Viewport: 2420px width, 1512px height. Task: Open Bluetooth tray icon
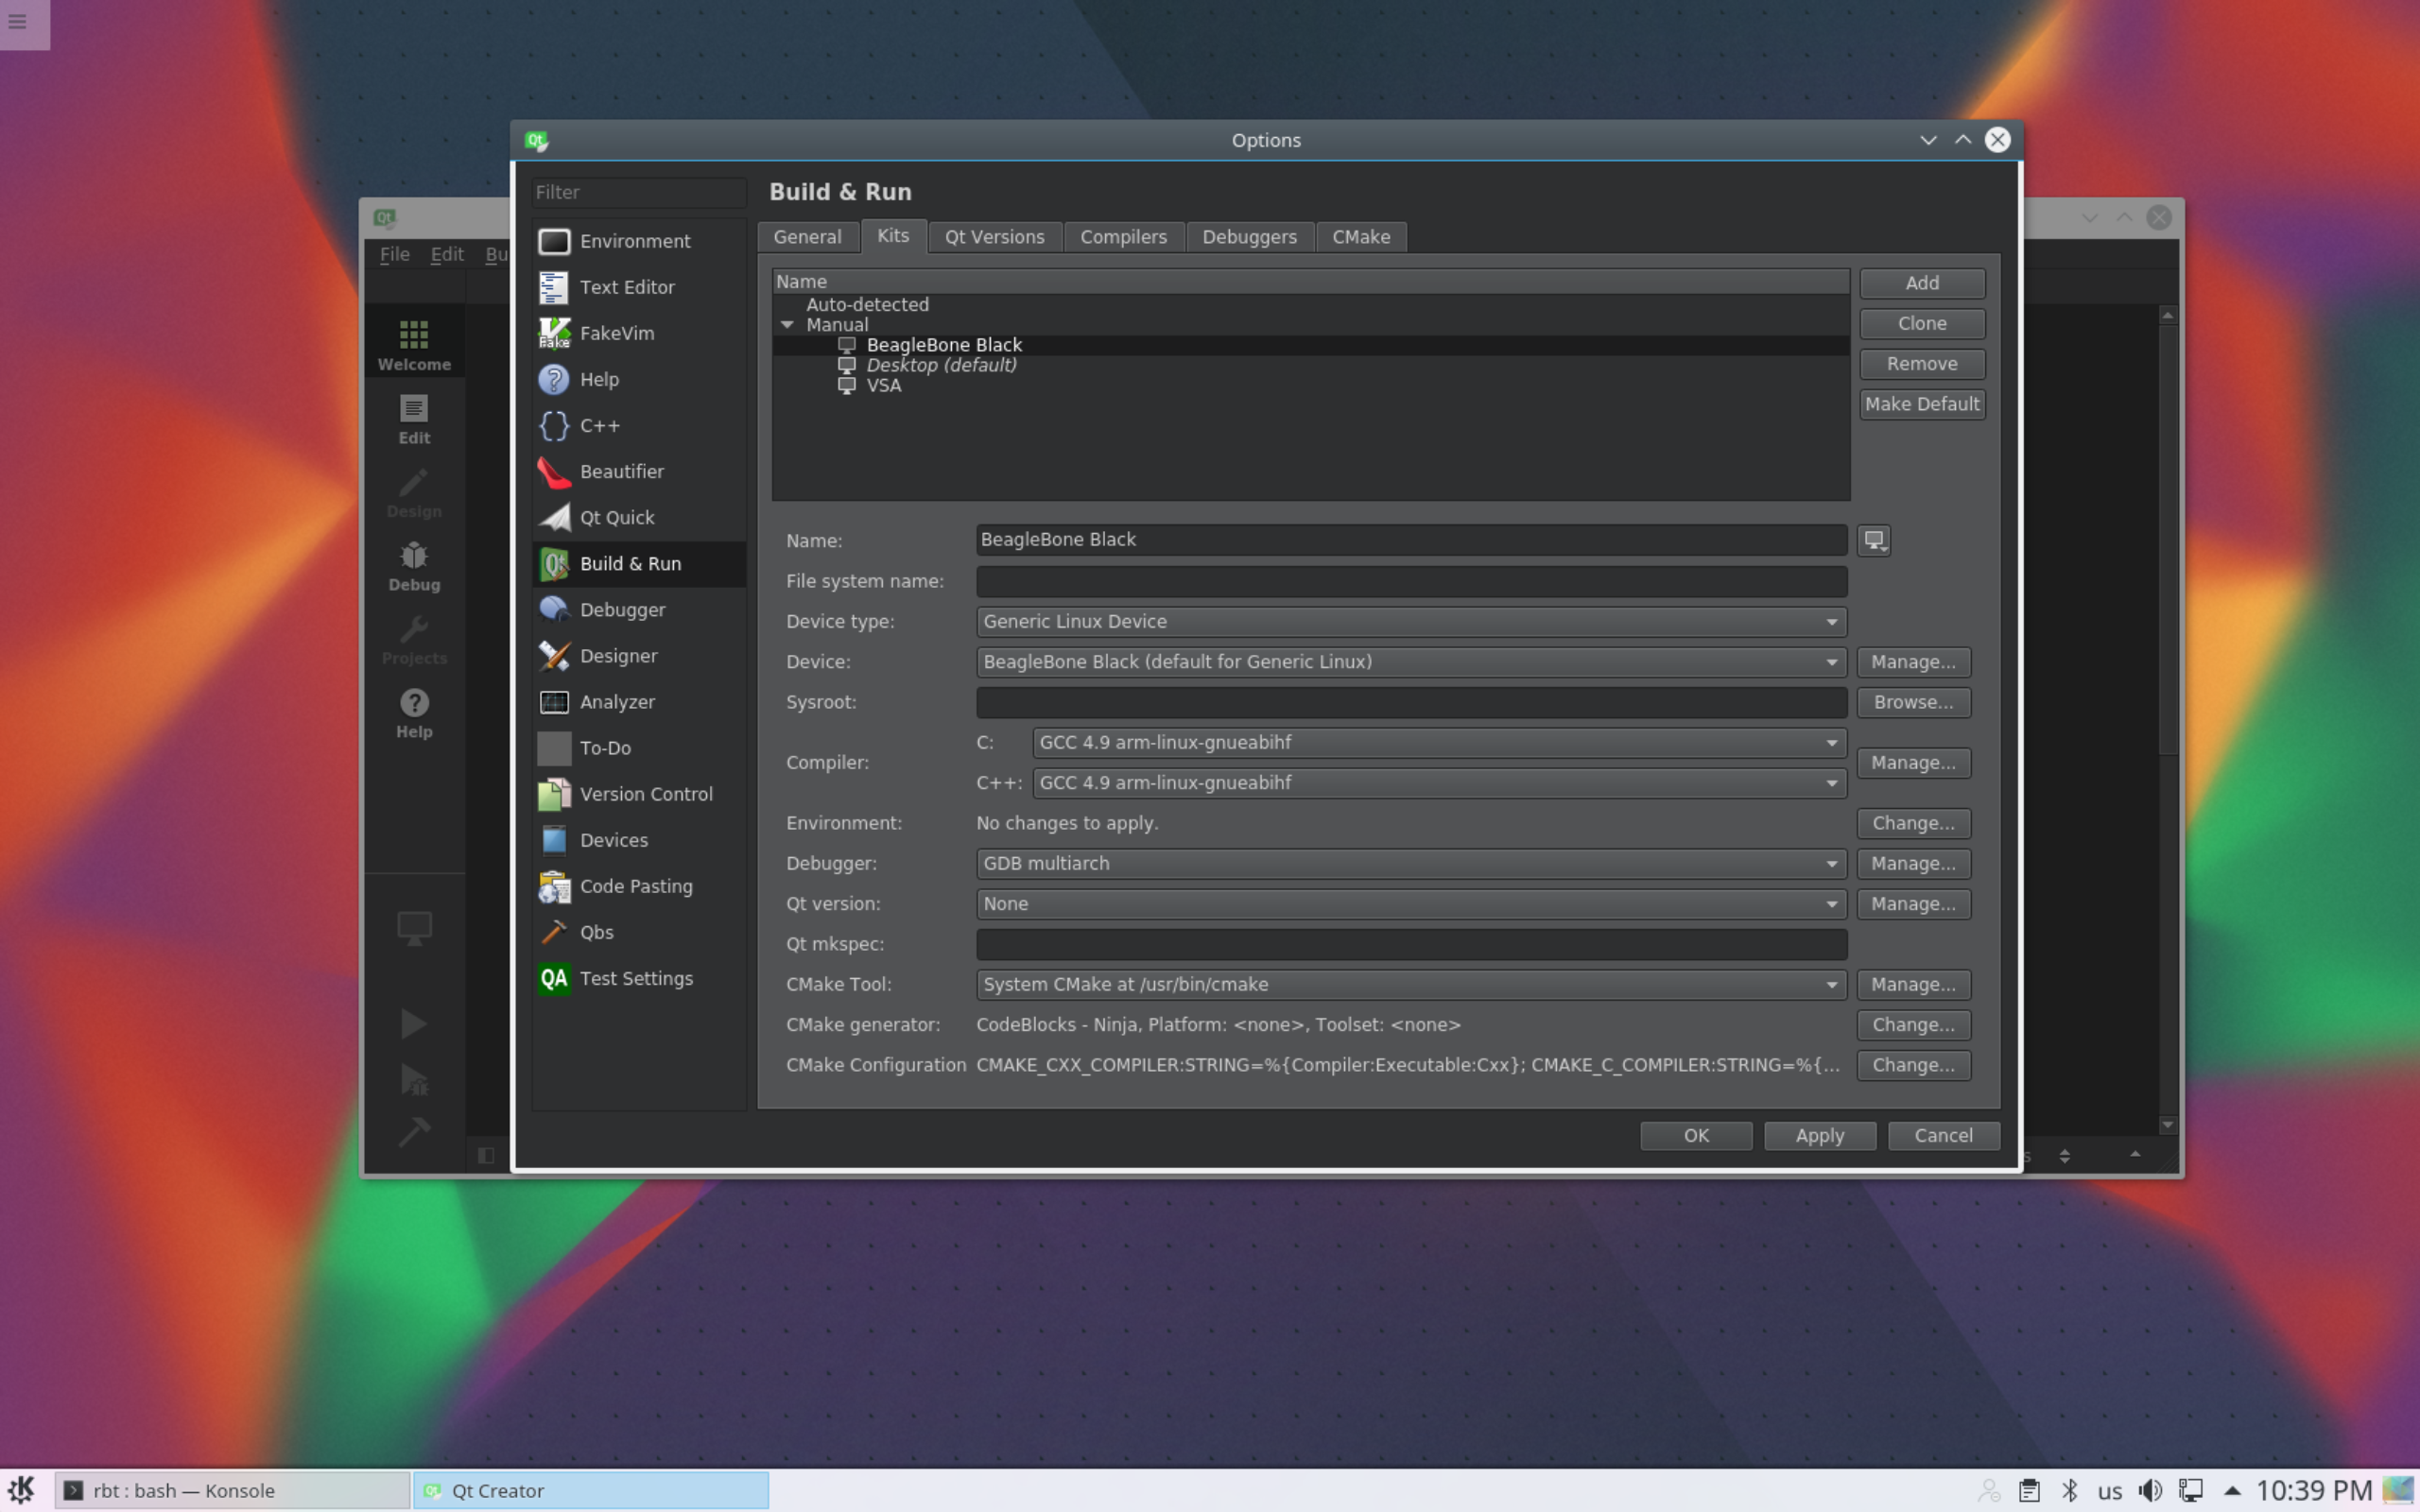click(2069, 1490)
